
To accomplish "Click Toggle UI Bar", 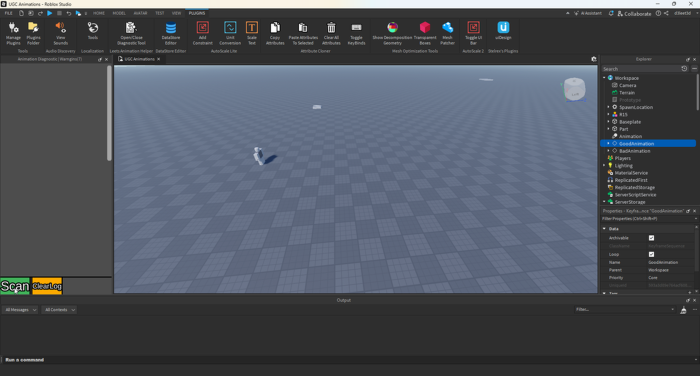I will 473,33.
